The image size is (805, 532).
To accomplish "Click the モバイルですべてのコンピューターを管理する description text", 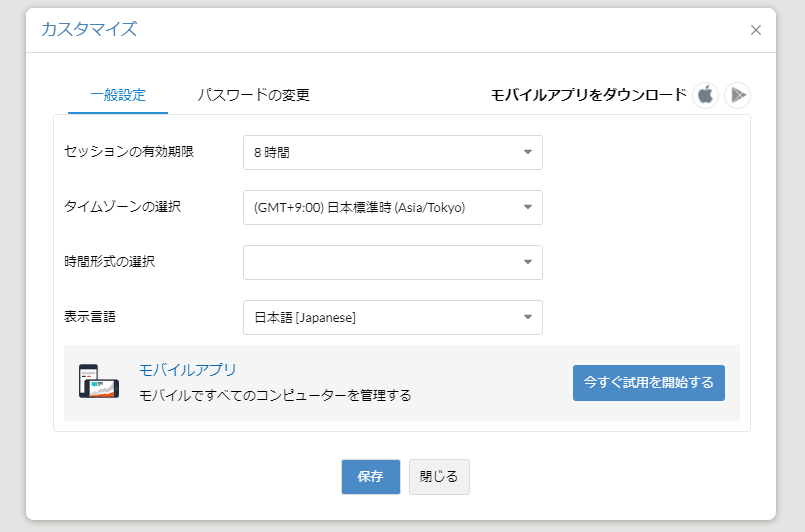I will (275, 395).
